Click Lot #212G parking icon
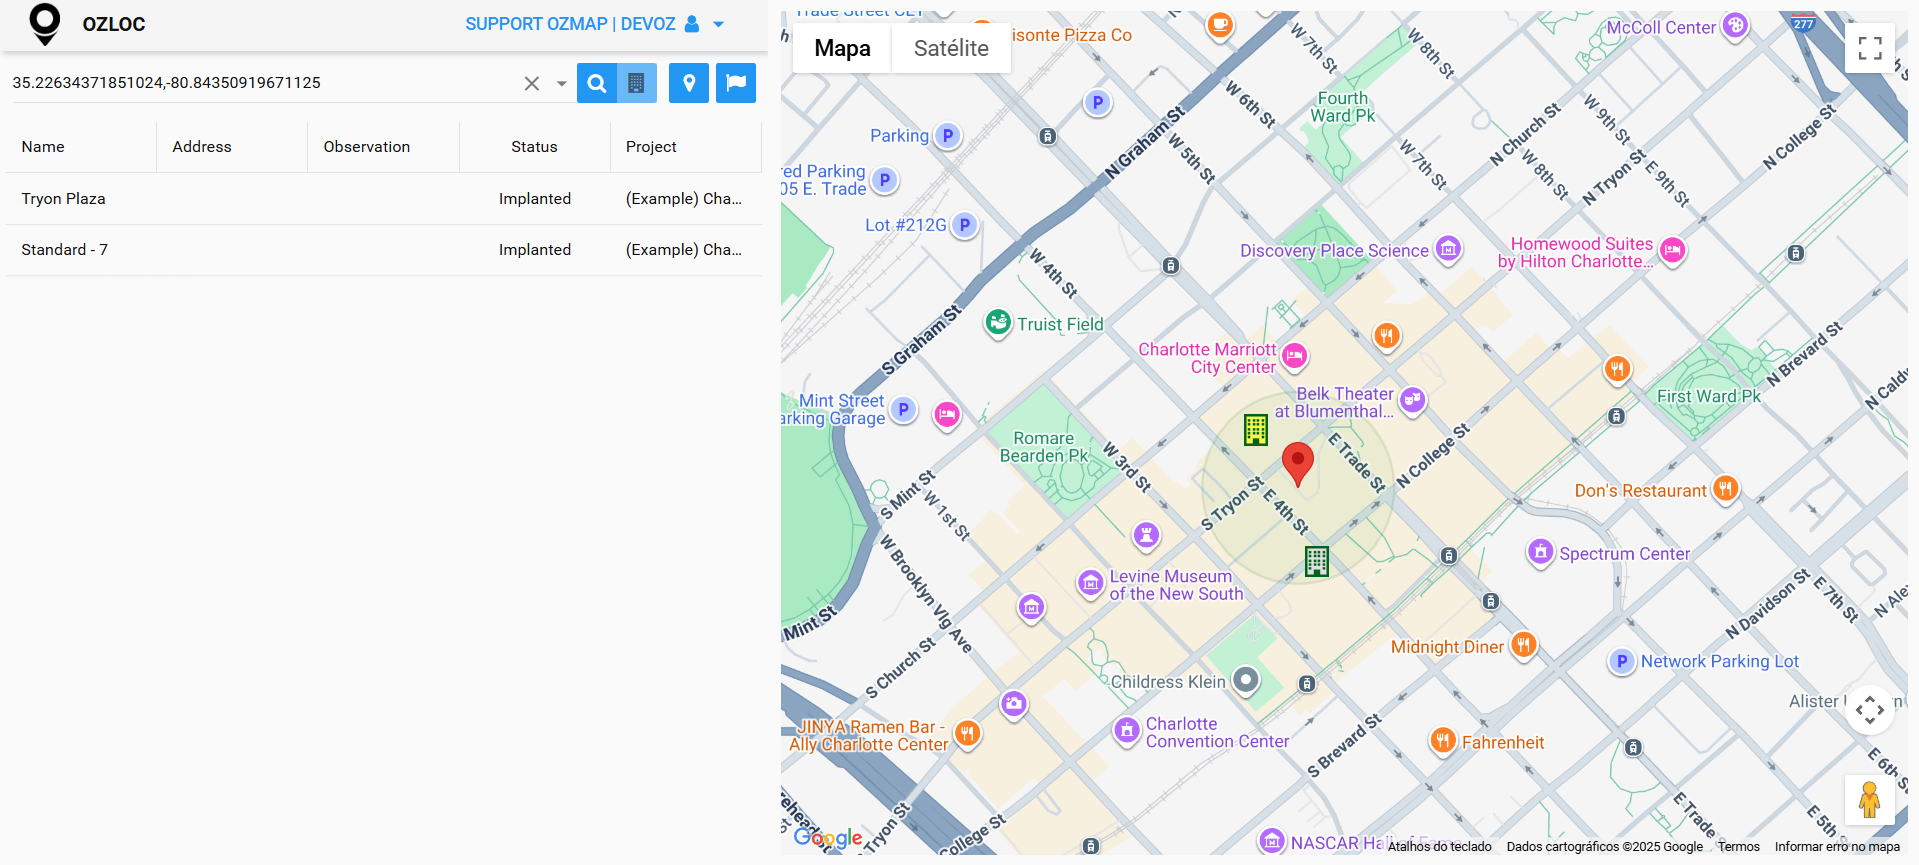1919x865 pixels. pyautogui.click(x=964, y=225)
